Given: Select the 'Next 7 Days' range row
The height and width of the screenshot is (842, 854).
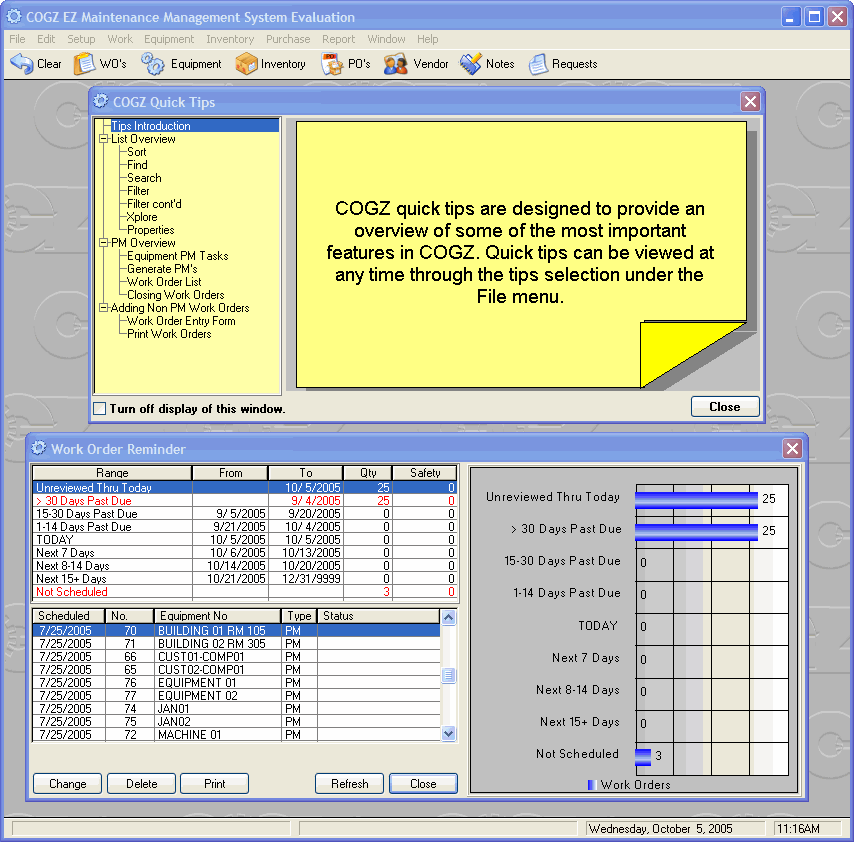Looking at the screenshot, I should point(244,553).
